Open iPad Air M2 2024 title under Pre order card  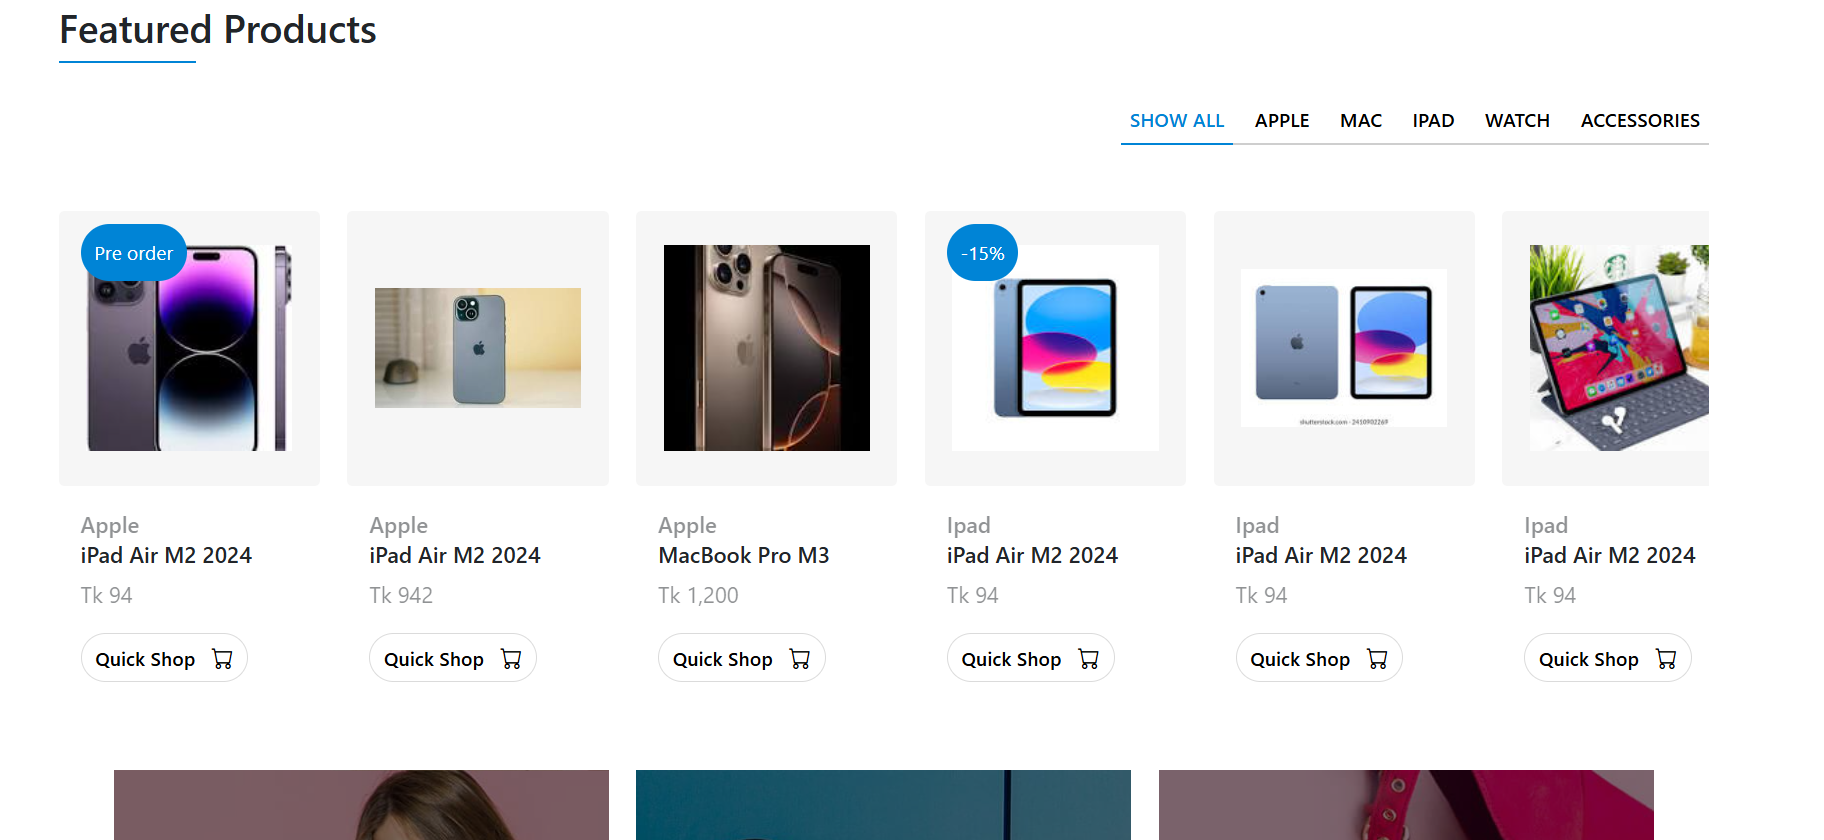(x=166, y=555)
